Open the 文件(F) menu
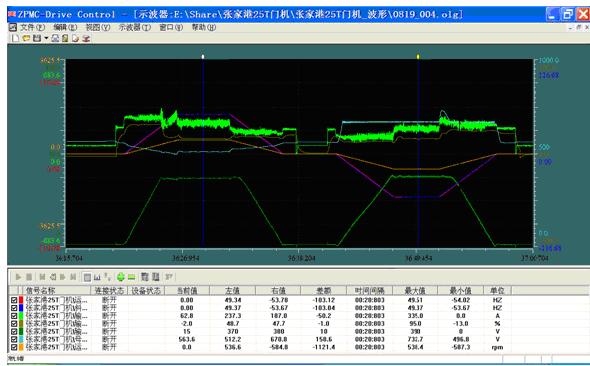The height and width of the screenshot is (366, 590). coord(32,27)
